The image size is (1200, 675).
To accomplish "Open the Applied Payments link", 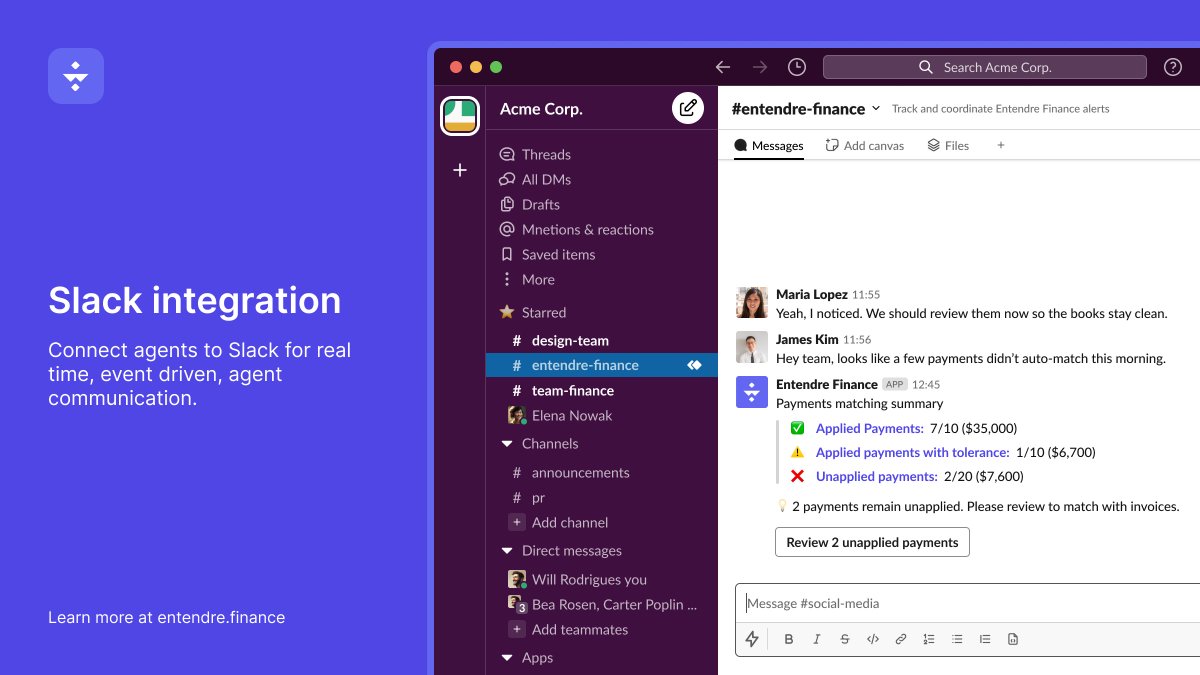I will tap(869, 428).
